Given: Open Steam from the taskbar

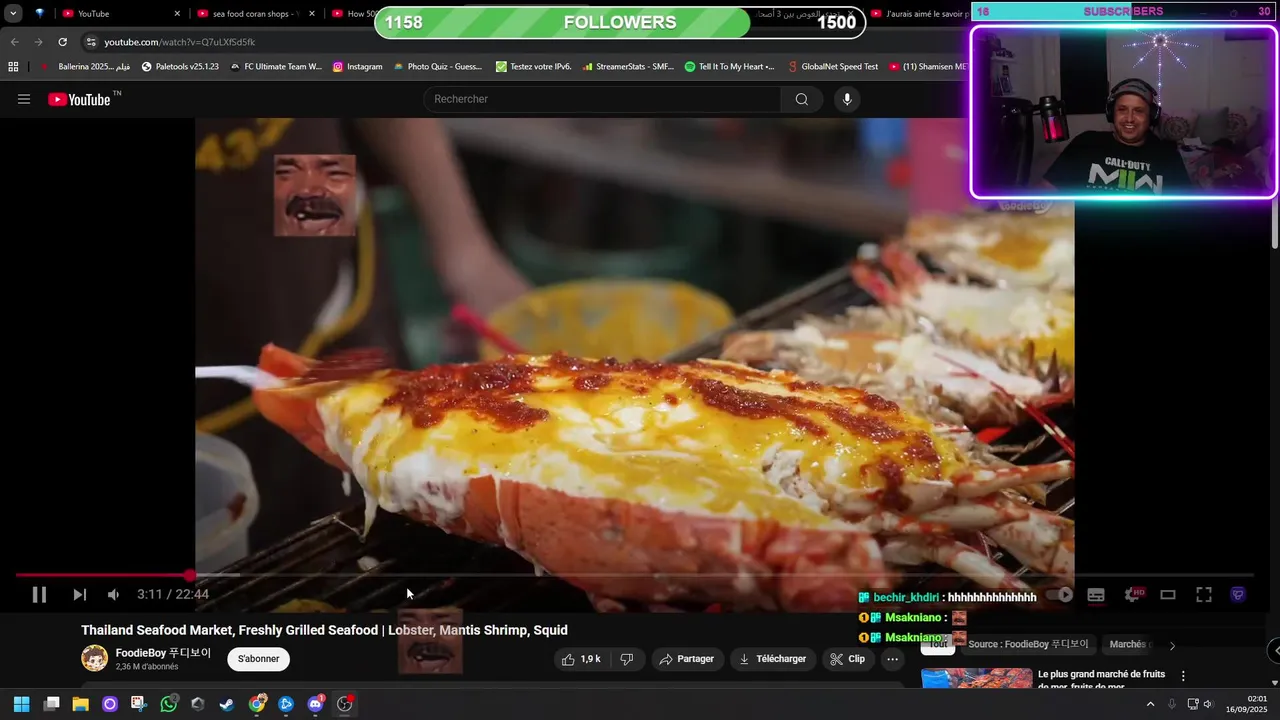Looking at the screenshot, I should pos(227,704).
